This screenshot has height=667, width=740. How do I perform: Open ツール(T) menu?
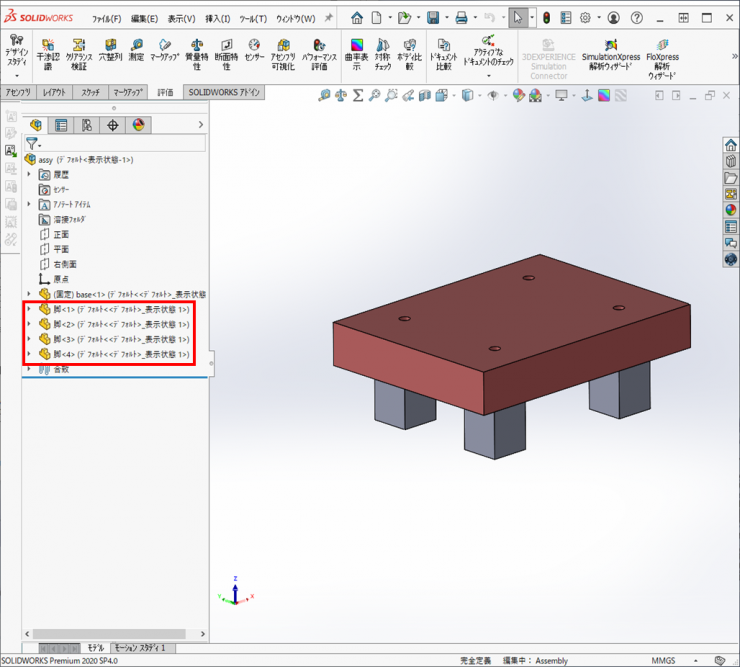pyautogui.click(x=253, y=18)
